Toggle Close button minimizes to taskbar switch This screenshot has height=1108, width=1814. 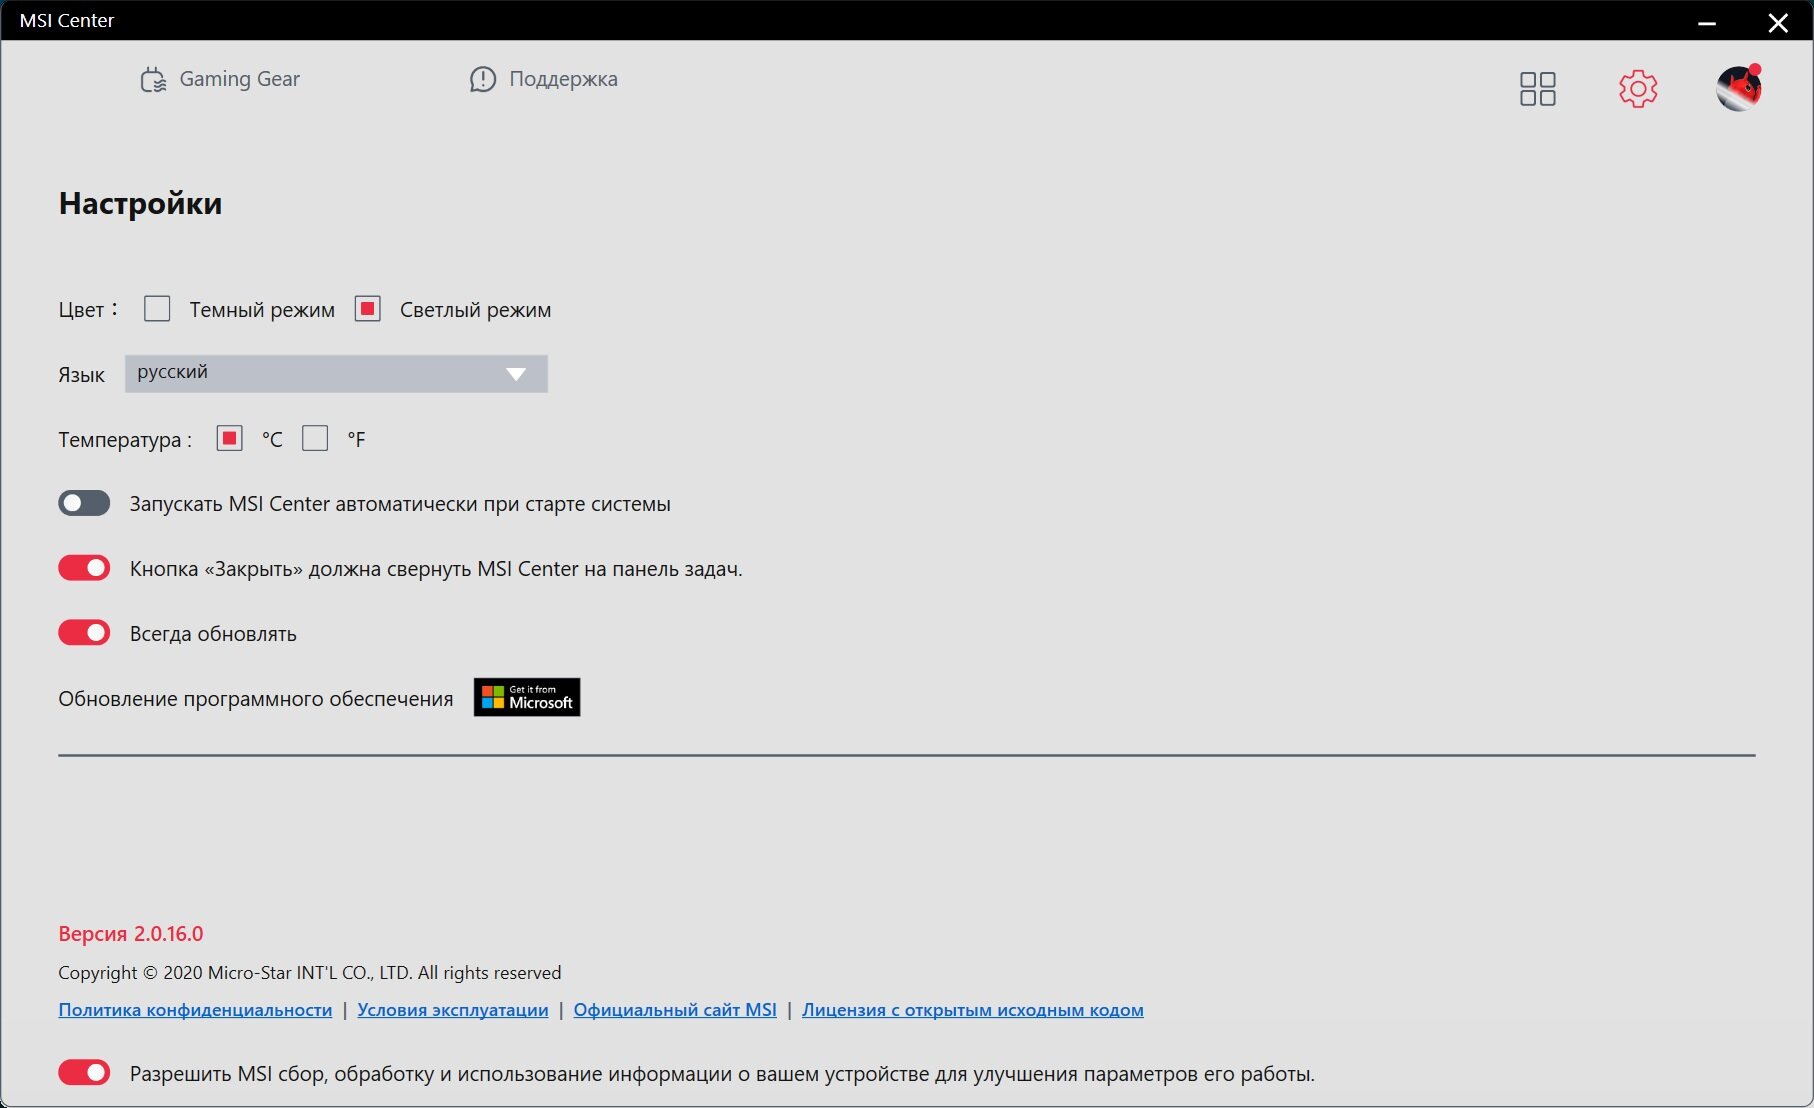[84, 568]
